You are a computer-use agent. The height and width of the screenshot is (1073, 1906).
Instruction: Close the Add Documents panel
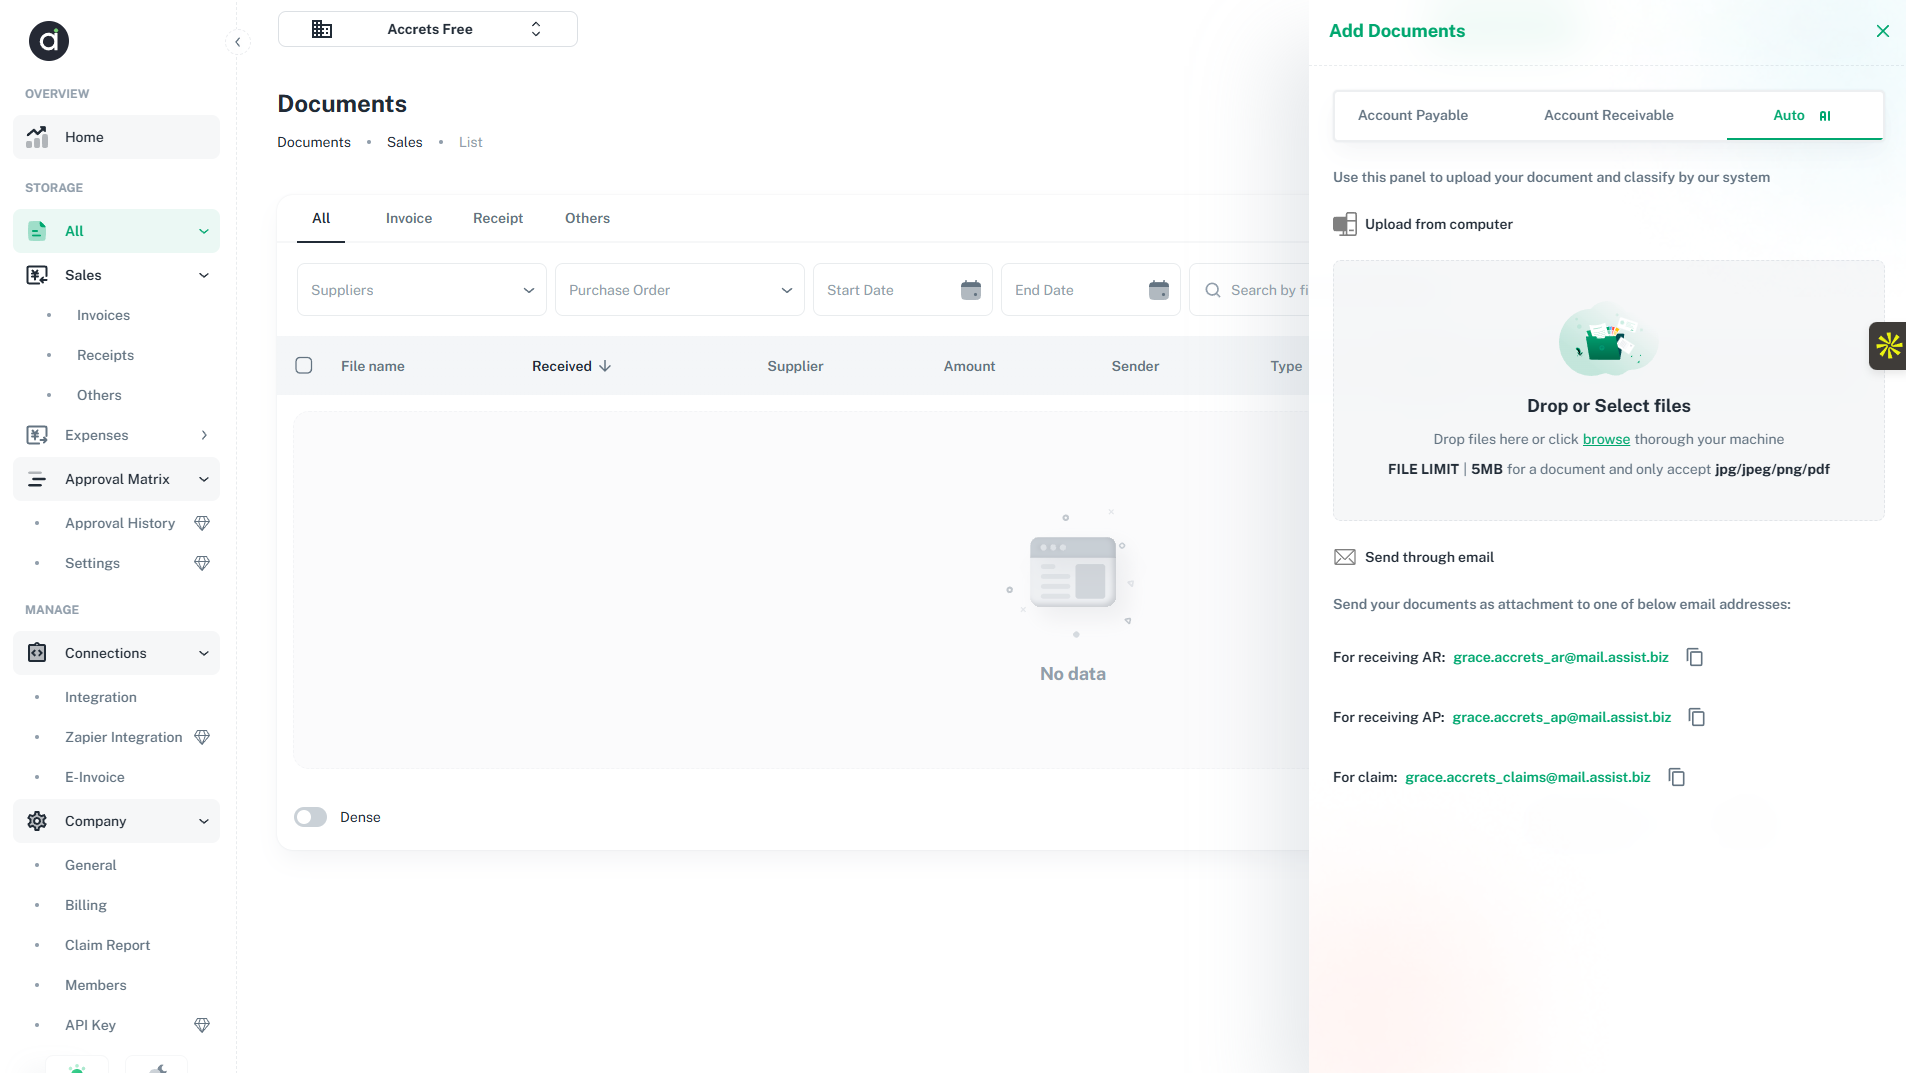pyautogui.click(x=1883, y=31)
